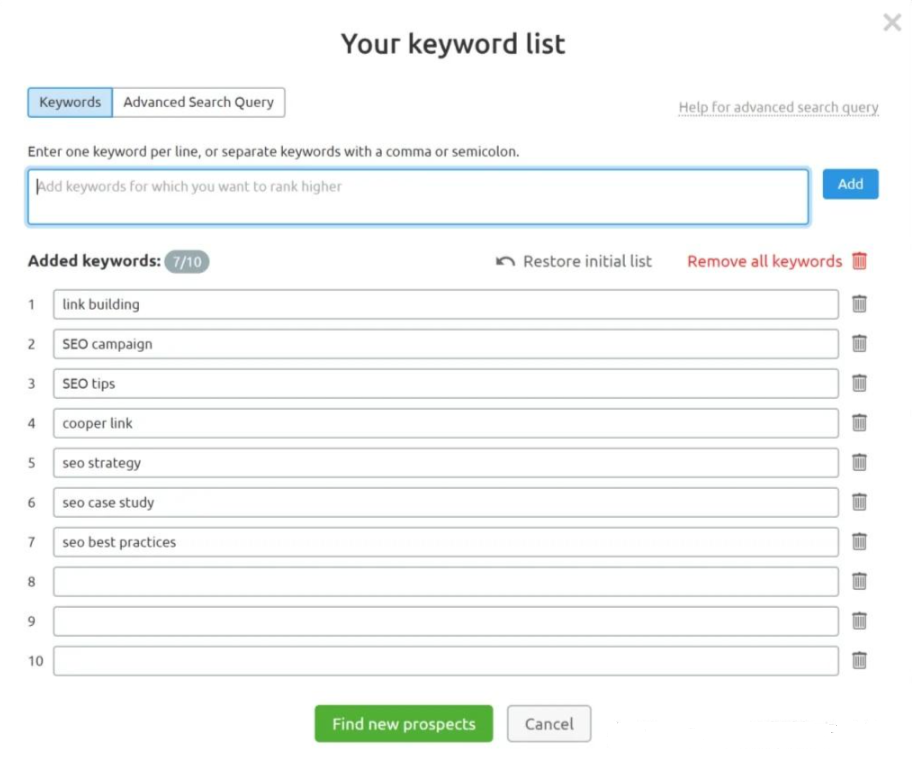This screenshot has height=766, width=912.
Task: Click Find new prospects button
Action: pos(404,724)
